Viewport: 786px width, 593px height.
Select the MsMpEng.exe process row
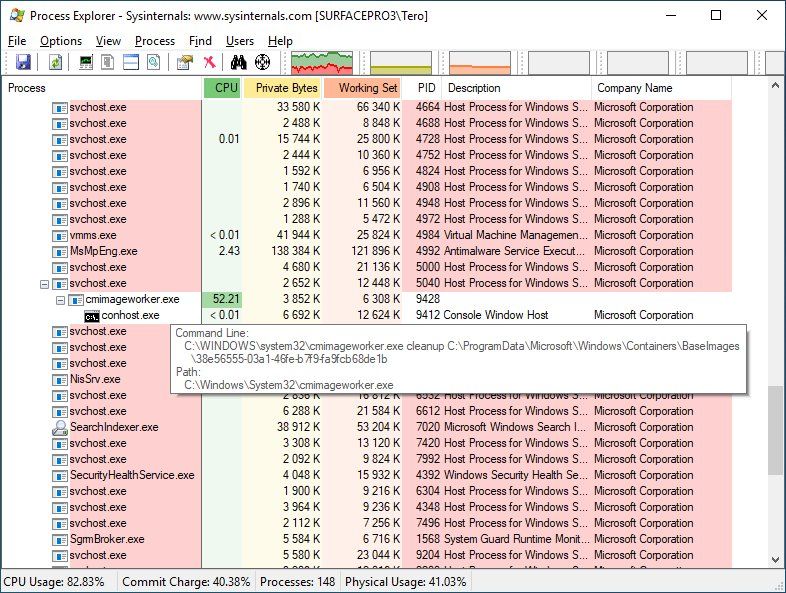coord(367,251)
